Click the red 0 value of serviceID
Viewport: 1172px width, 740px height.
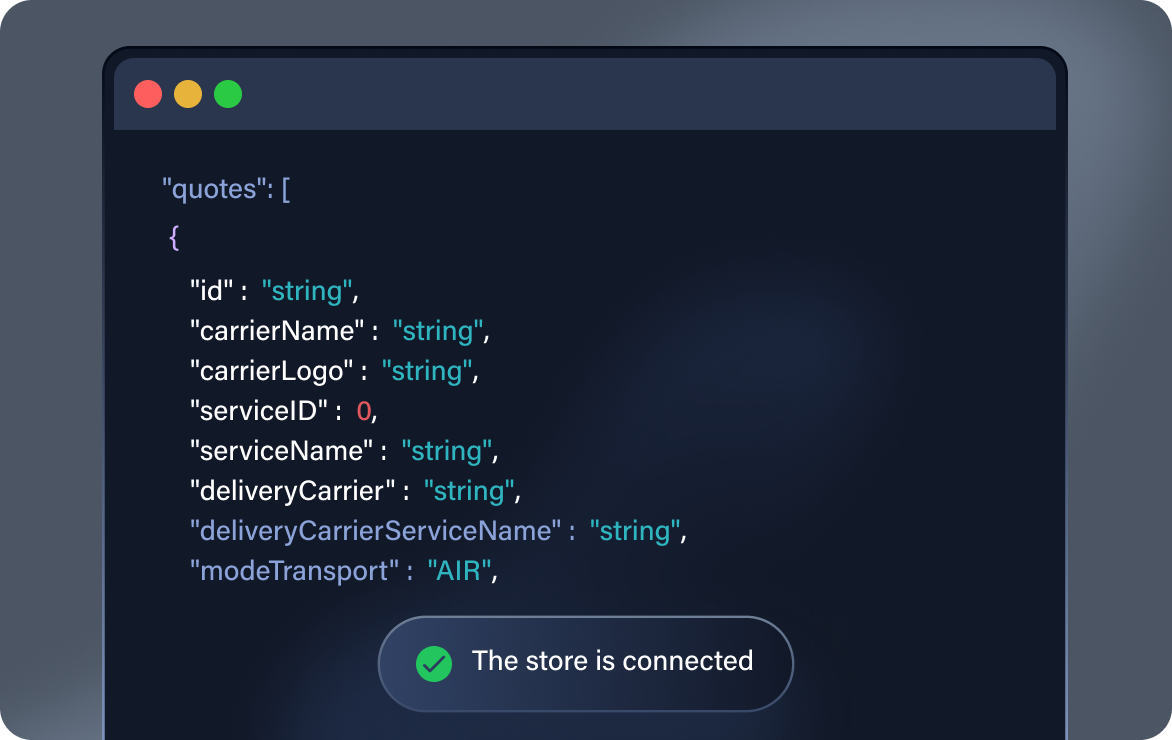[364, 411]
